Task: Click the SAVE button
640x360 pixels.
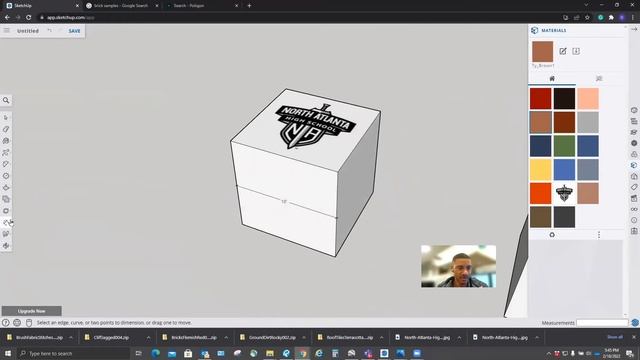Action: click(74, 31)
